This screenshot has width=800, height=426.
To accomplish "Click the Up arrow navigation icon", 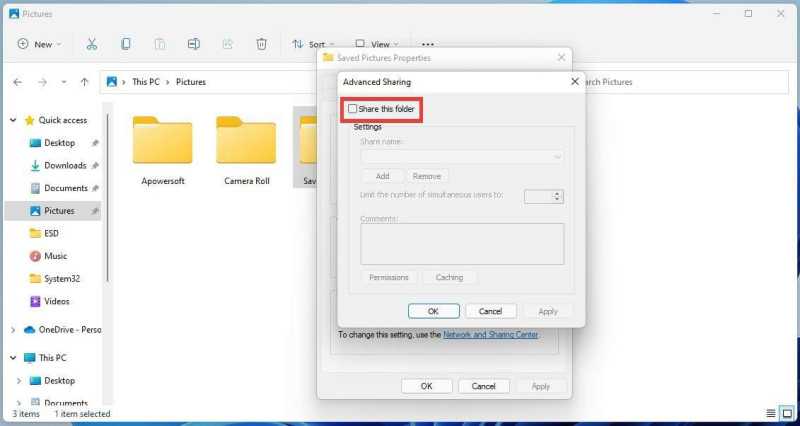I will pyautogui.click(x=85, y=82).
